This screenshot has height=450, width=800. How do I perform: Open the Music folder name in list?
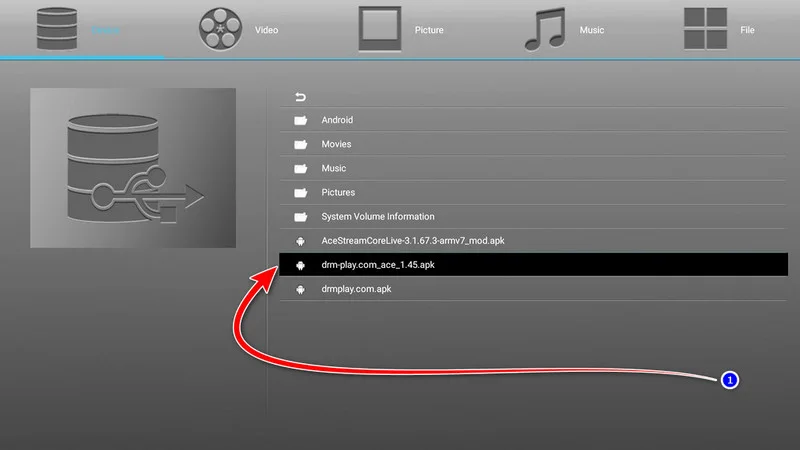(334, 168)
